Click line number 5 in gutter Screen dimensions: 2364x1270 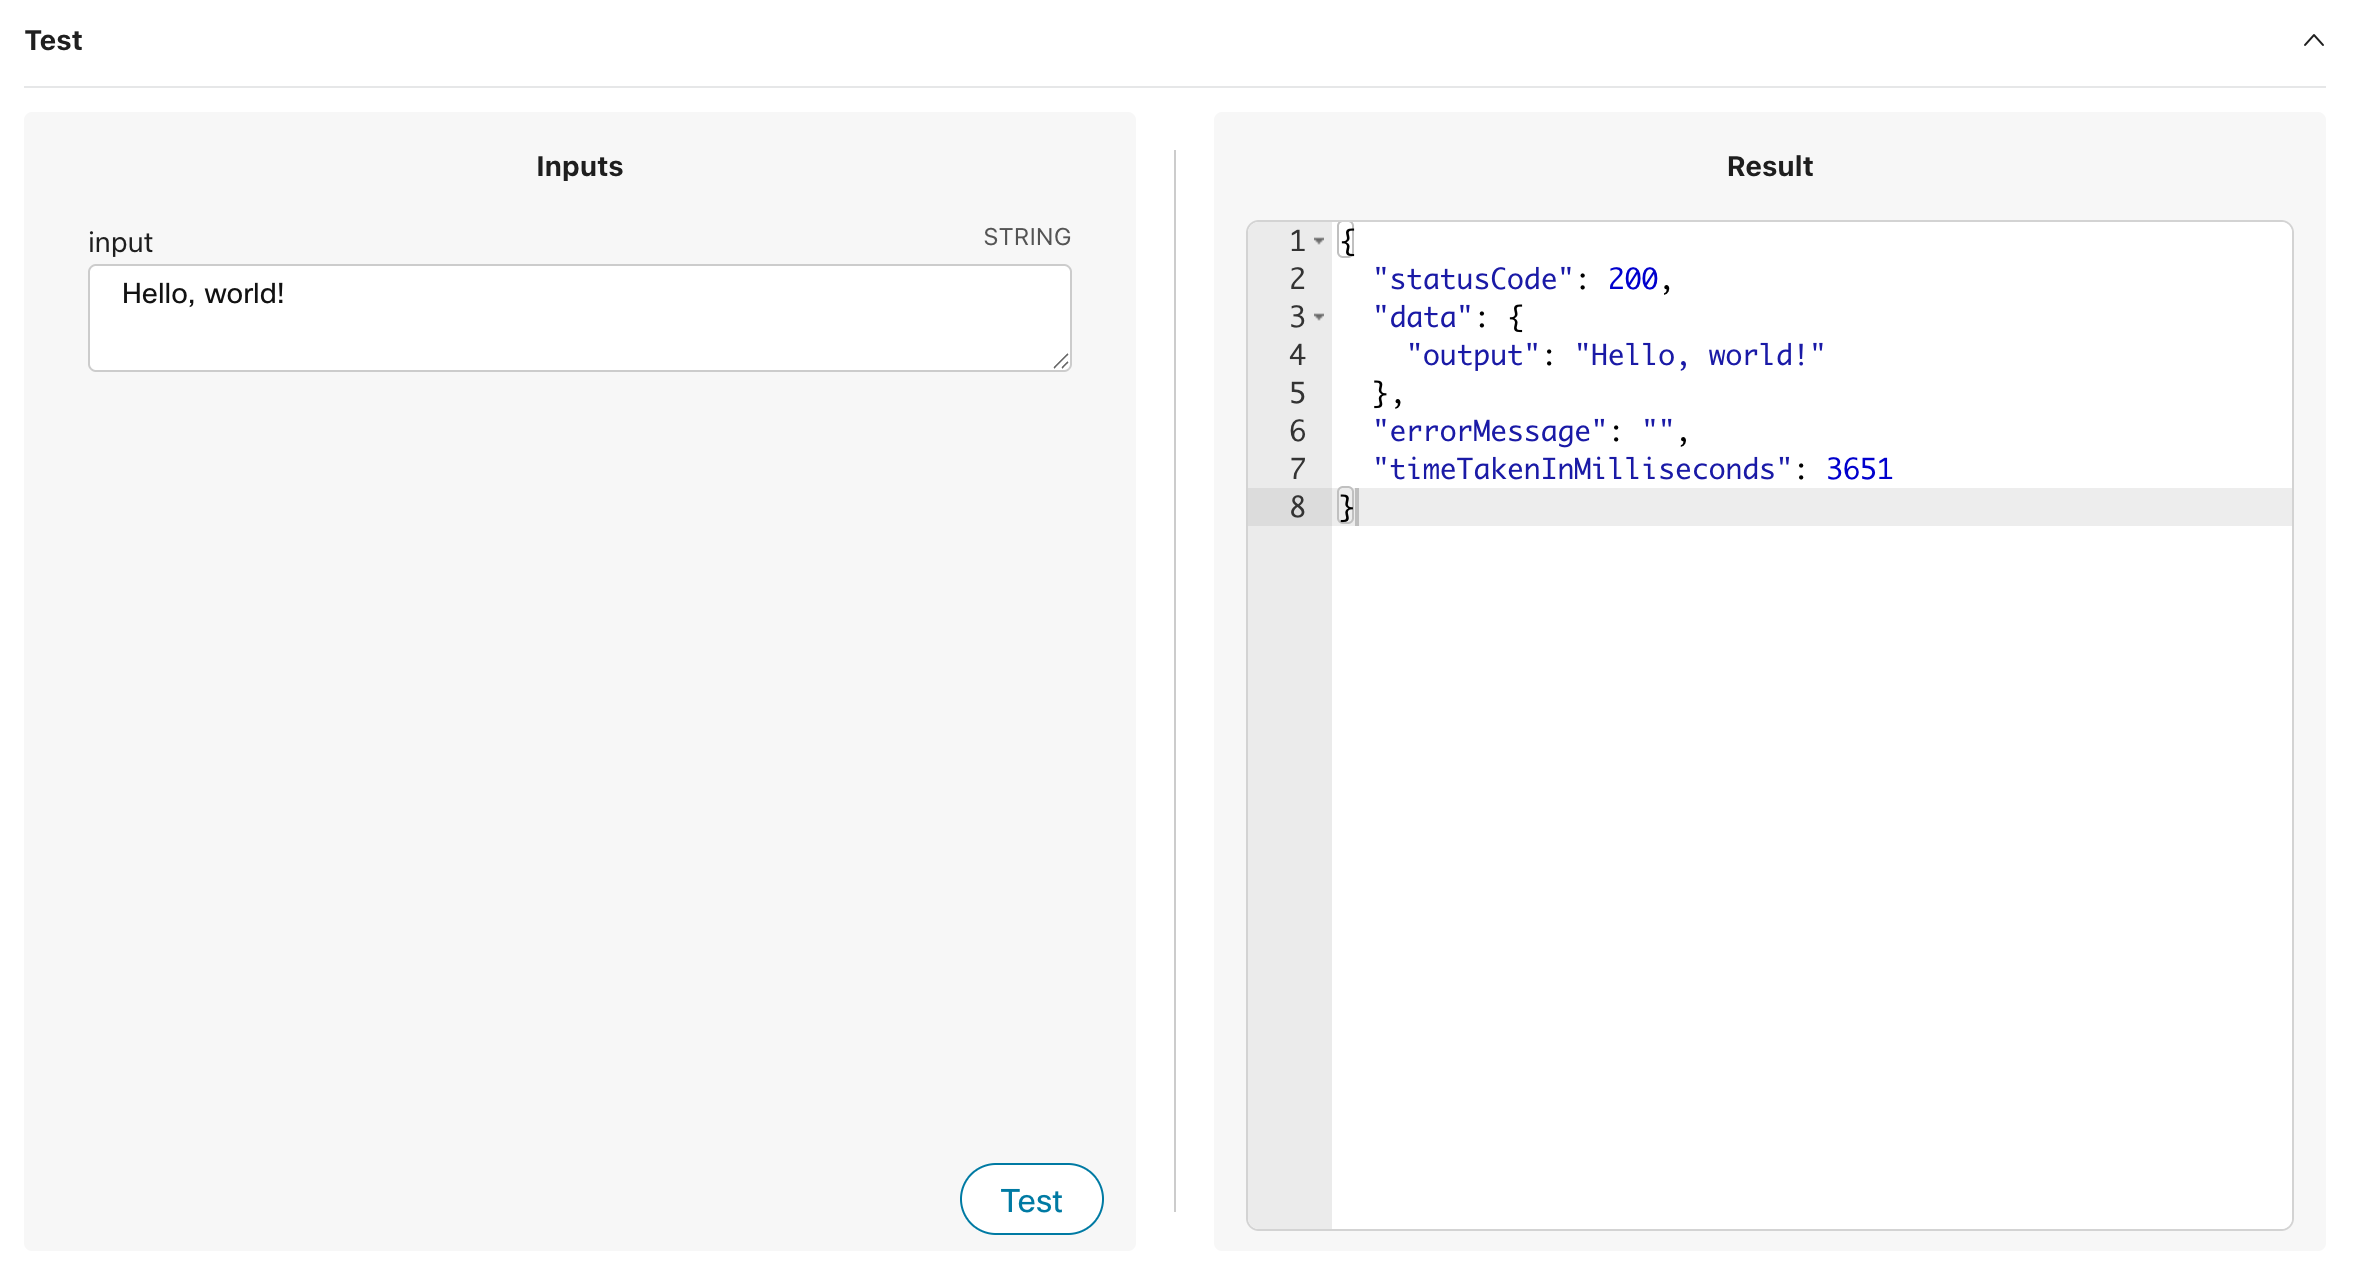pos(1297,393)
